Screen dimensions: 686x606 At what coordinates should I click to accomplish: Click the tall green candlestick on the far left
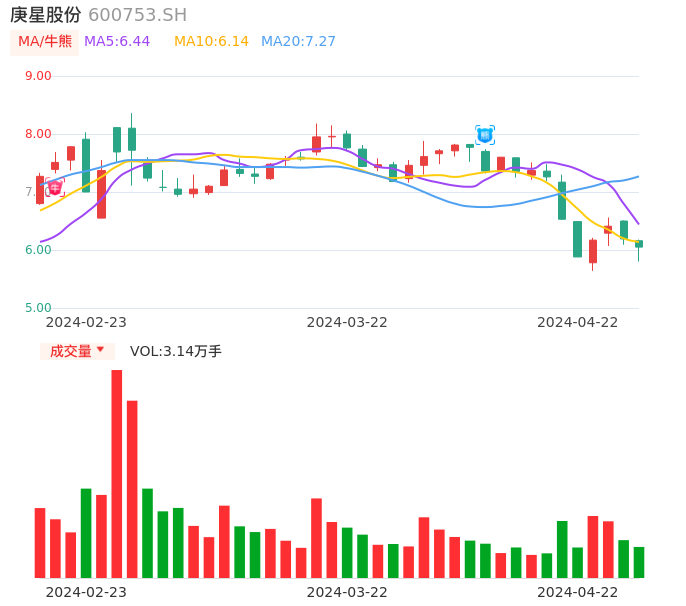[x=86, y=165]
